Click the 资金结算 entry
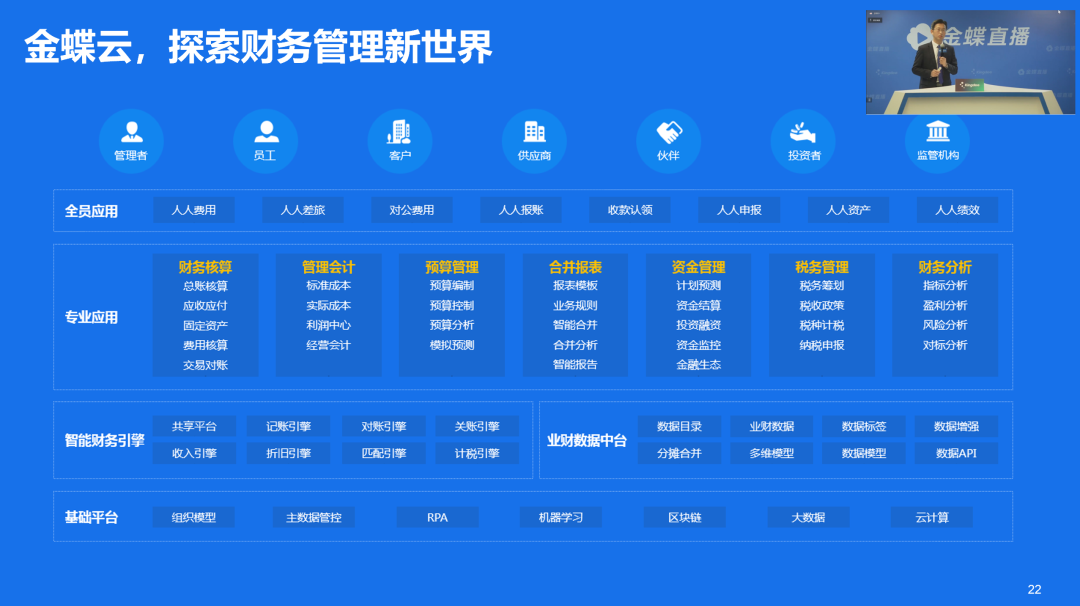The height and width of the screenshot is (606, 1080). pos(698,306)
